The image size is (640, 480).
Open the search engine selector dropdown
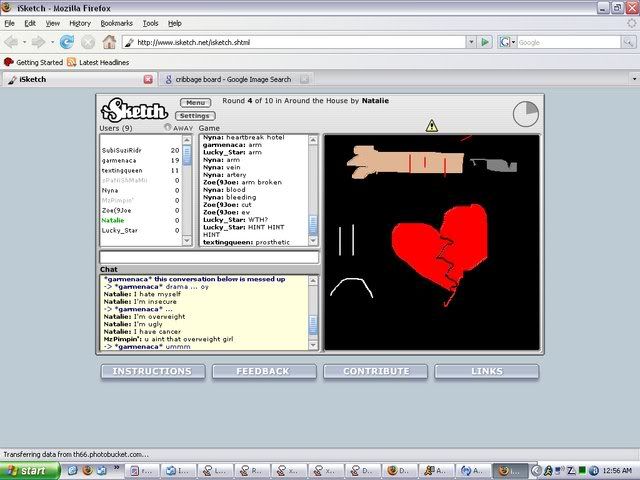pos(511,42)
